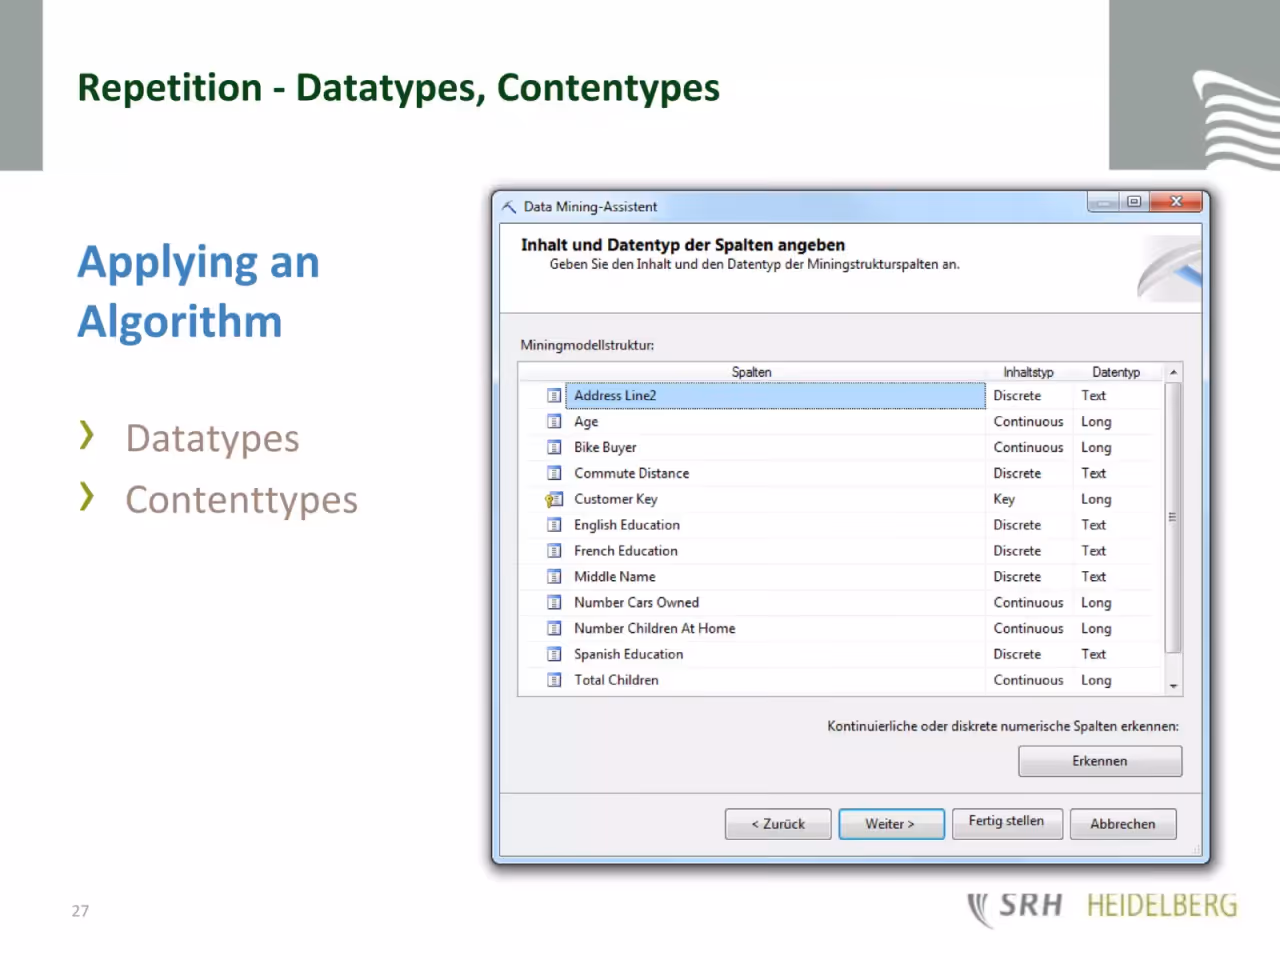
Task: Select the Total Children column name
Action: click(x=616, y=680)
